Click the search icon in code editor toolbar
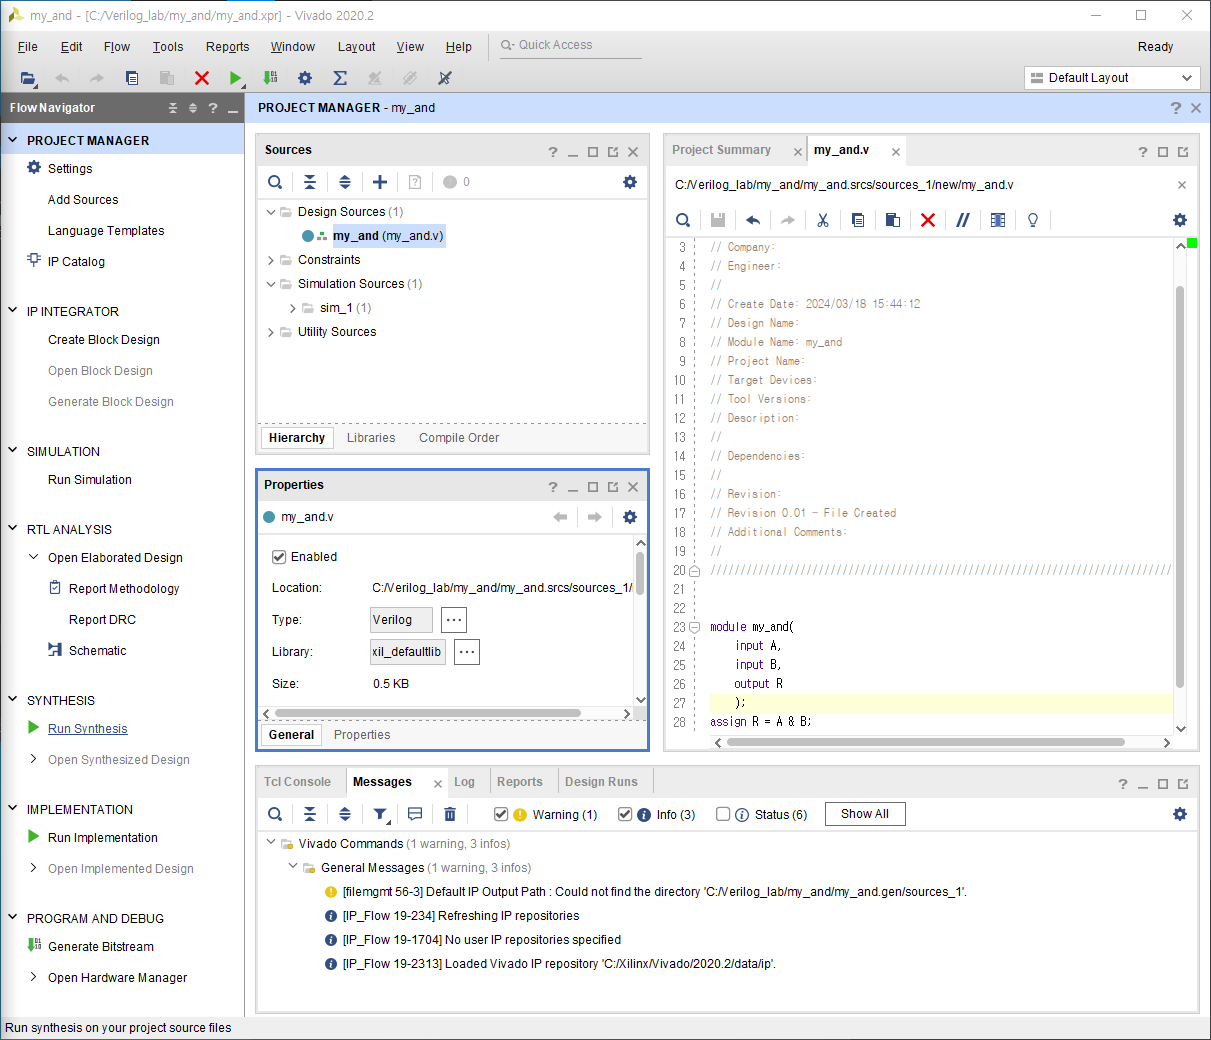The image size is (1211, 1040). pyautogui.click(x=683, y=220)
